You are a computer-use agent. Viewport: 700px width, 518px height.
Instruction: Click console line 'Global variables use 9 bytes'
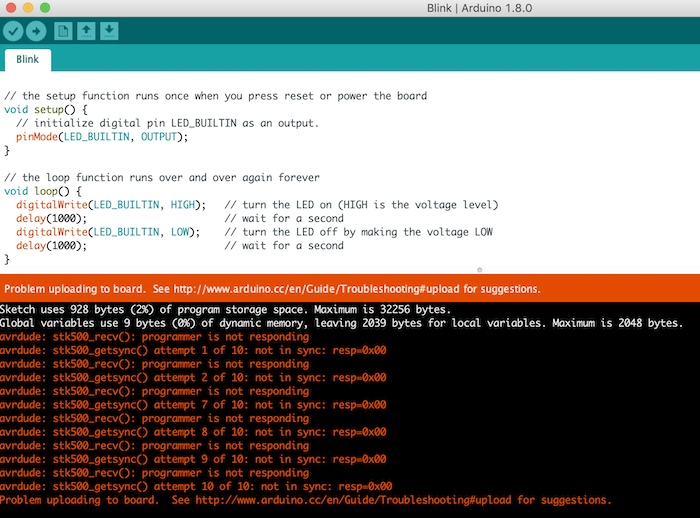click(x=342, y=323)
